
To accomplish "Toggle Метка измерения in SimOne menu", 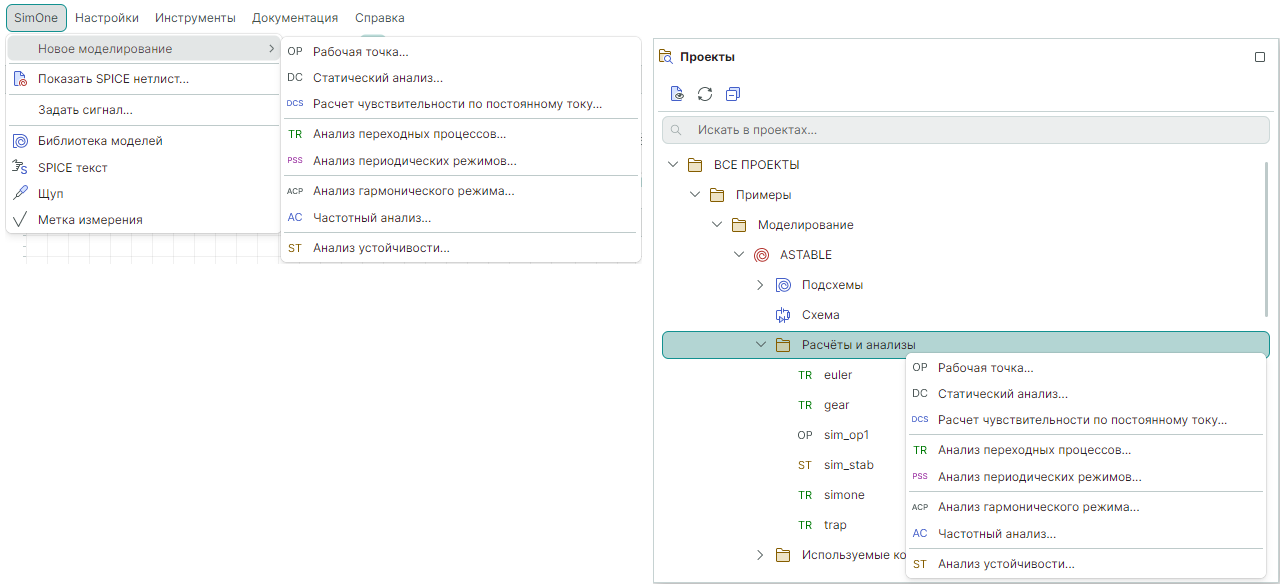I will pyautogui.click(x=90, y=219).
